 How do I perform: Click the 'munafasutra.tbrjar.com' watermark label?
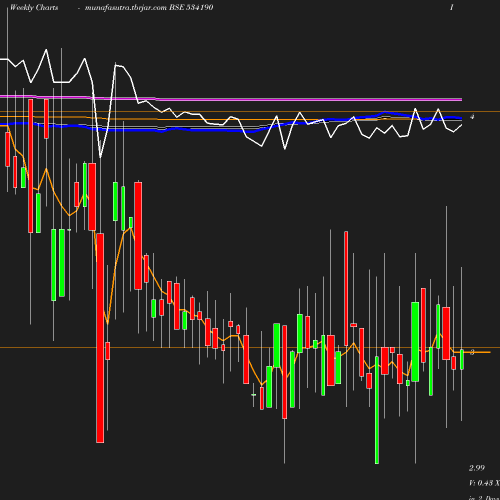[x=126, y=8]
